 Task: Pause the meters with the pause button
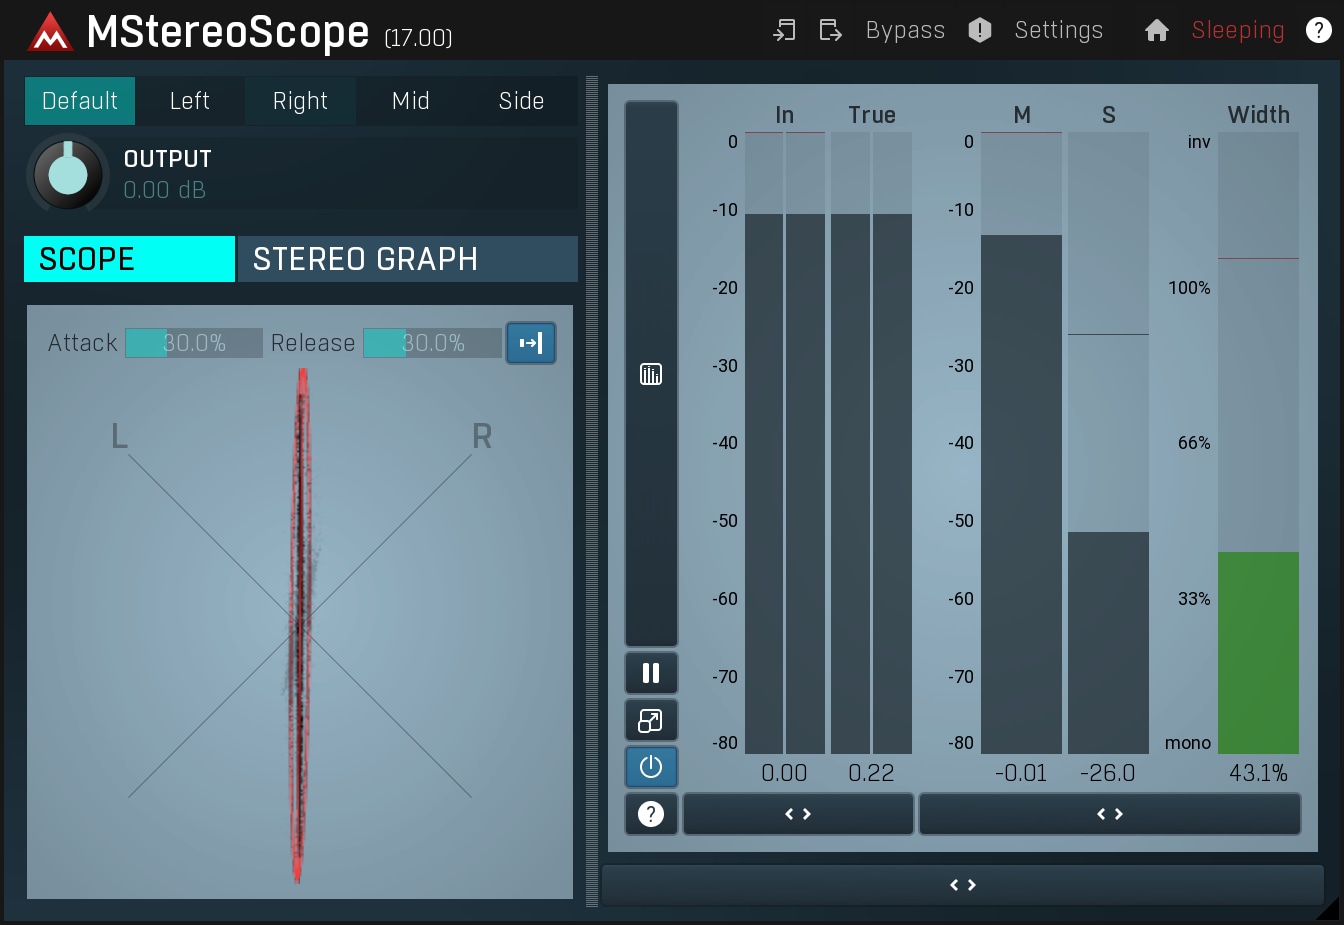[651, 673]
